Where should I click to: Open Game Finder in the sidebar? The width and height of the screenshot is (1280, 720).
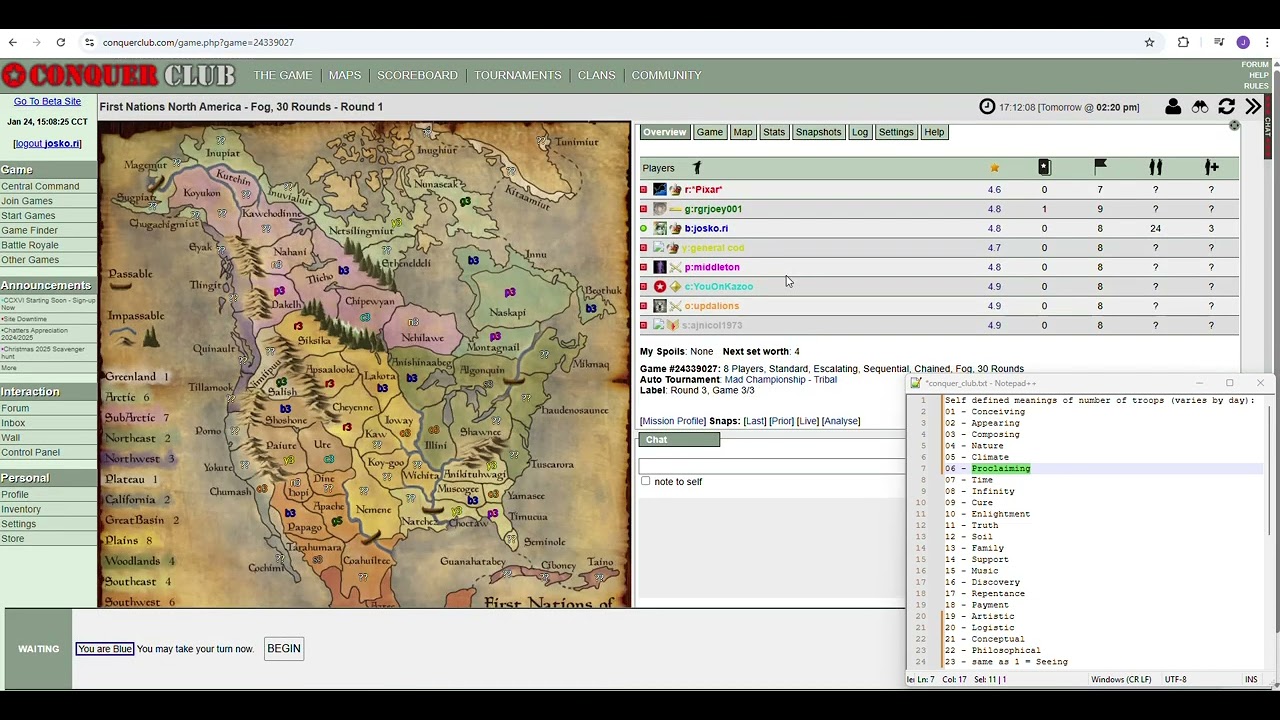click(29, 230)
